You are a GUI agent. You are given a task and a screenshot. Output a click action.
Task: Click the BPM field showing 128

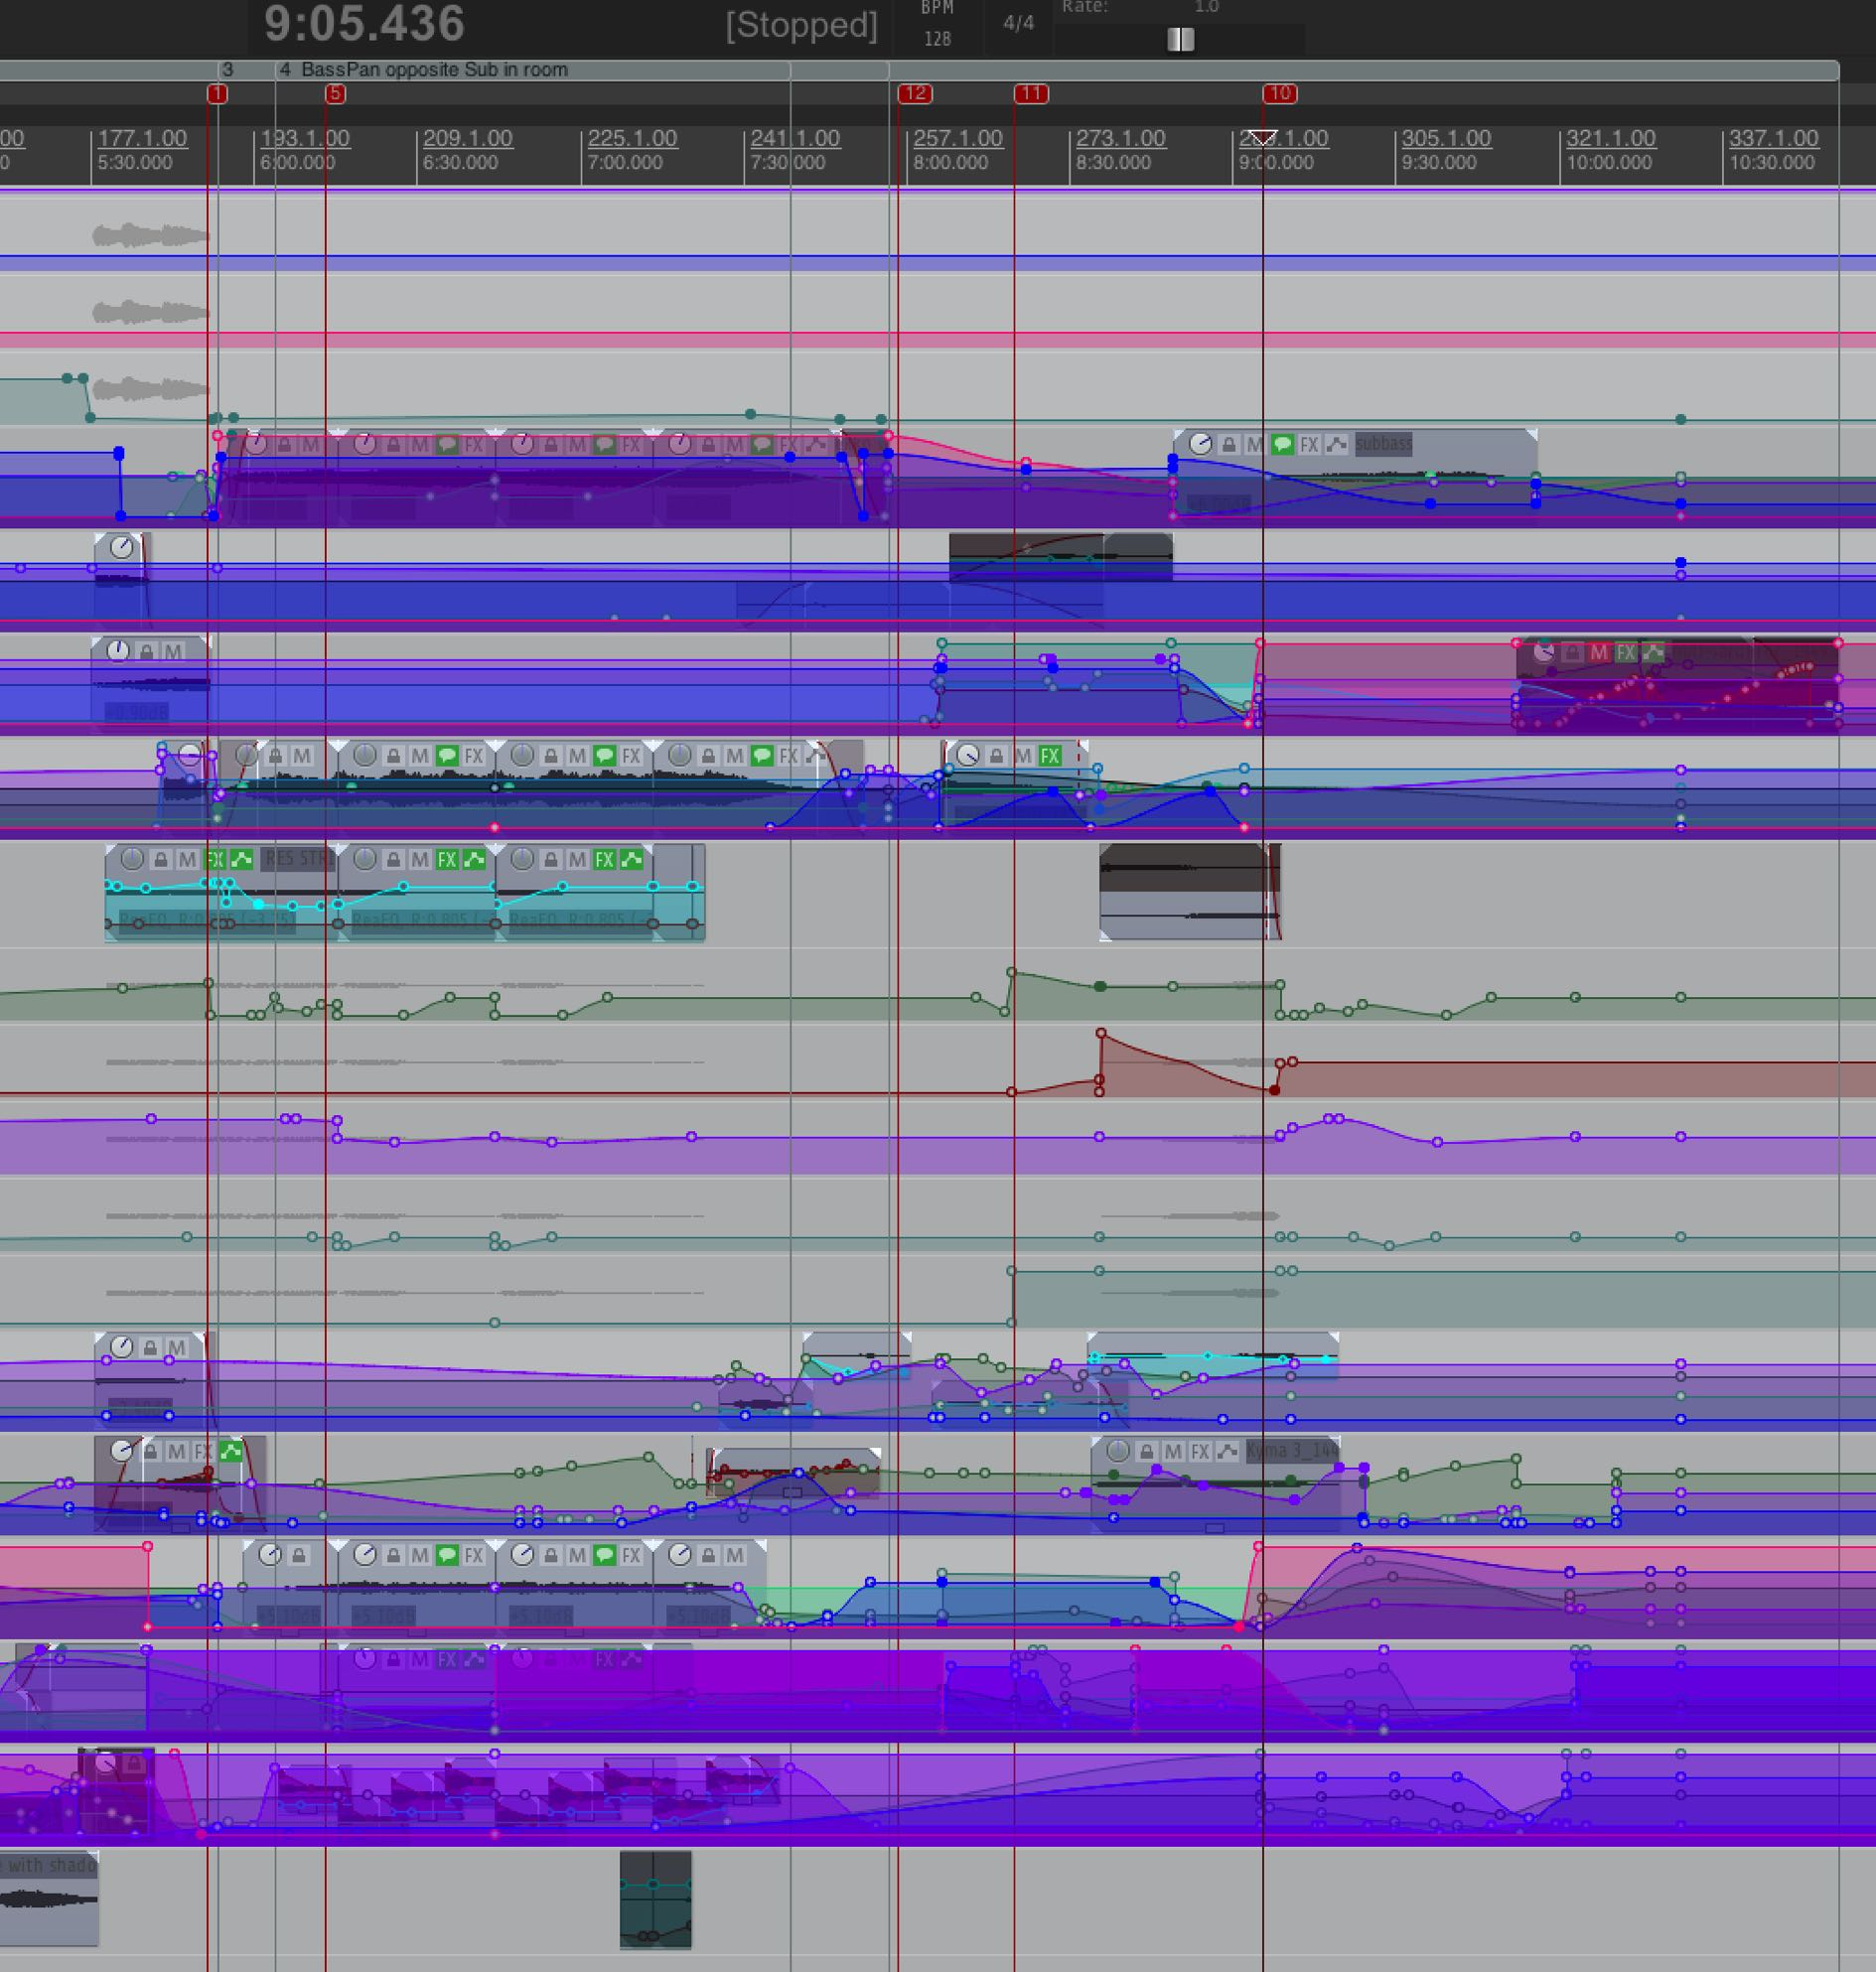(937, 39)
